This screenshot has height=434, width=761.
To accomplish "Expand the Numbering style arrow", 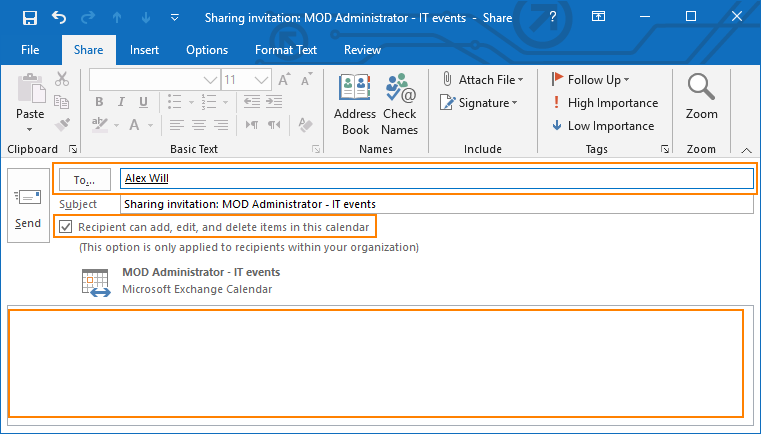I will click(x=226, y=102).
